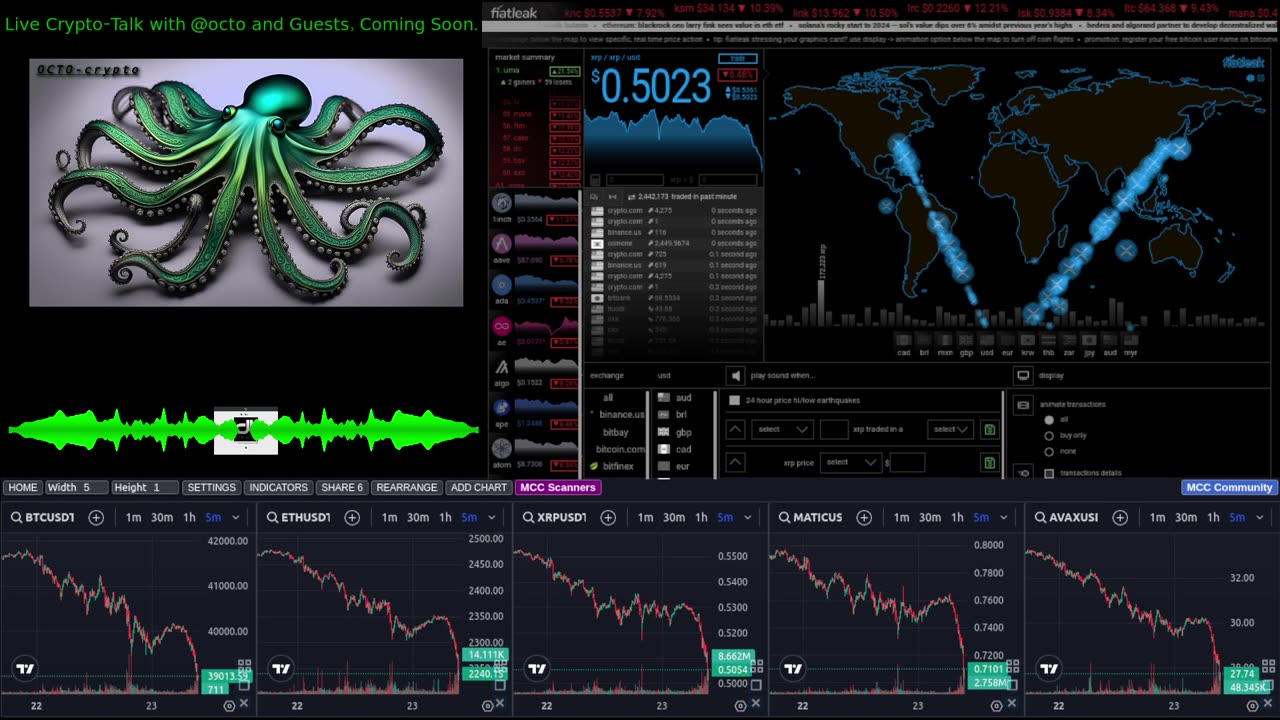The image size is (1280, 720).
Task: Click the speaker icon beside play sound when
Action: coord(736,376)
